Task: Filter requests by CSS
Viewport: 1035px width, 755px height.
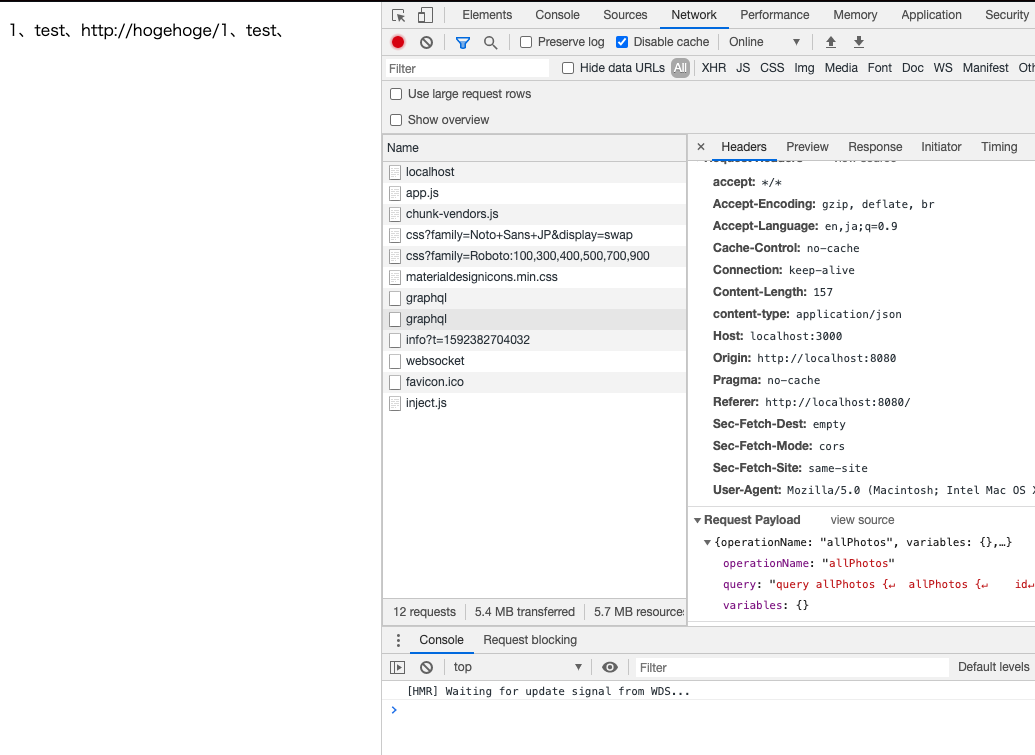Action: (x=772, y=68)
